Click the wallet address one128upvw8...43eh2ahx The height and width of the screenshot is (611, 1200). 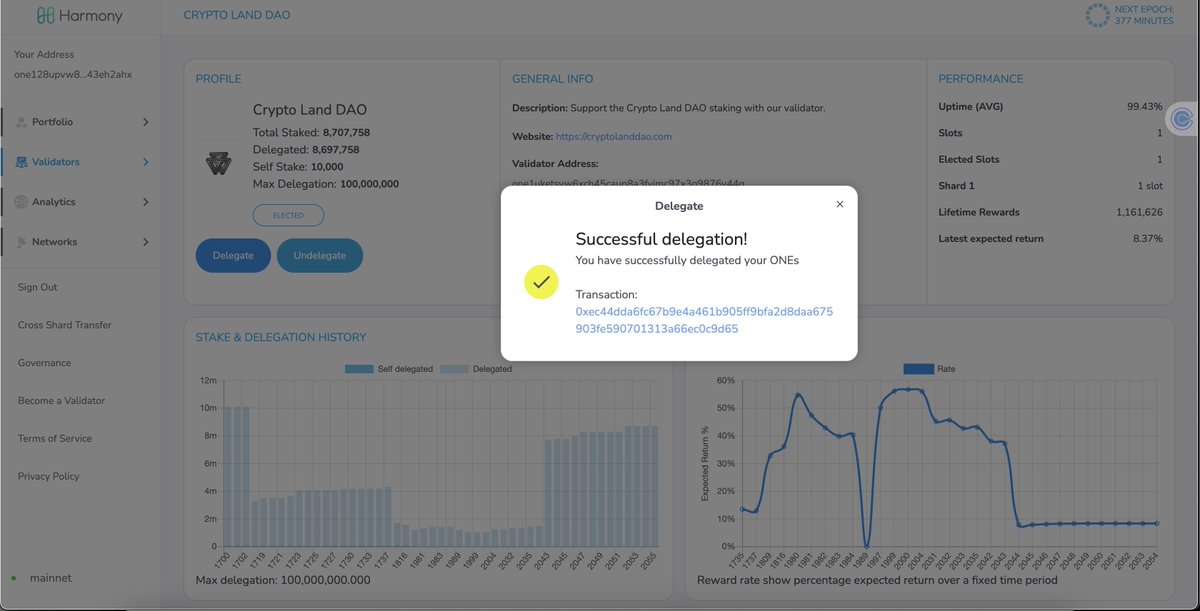pyautogui.click(x=73, y=74)
